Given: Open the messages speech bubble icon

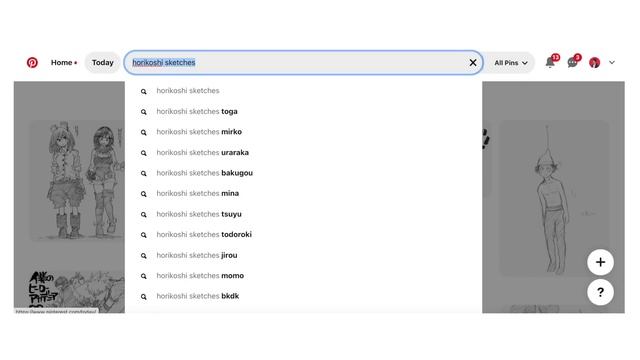Looking at the screenshot, I should coord(572,62).
